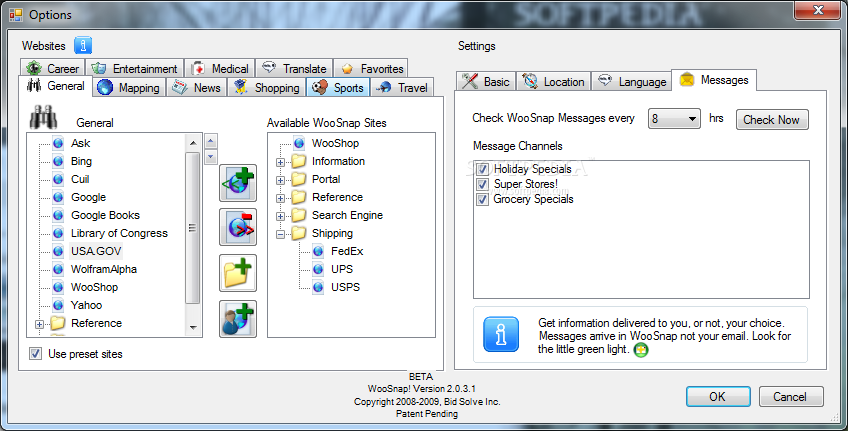The width and height of the screenshot is (848, 431).
Task: Toggle Use preset sites checkbox
Action: pyautogui.click(x=36, y=354)
